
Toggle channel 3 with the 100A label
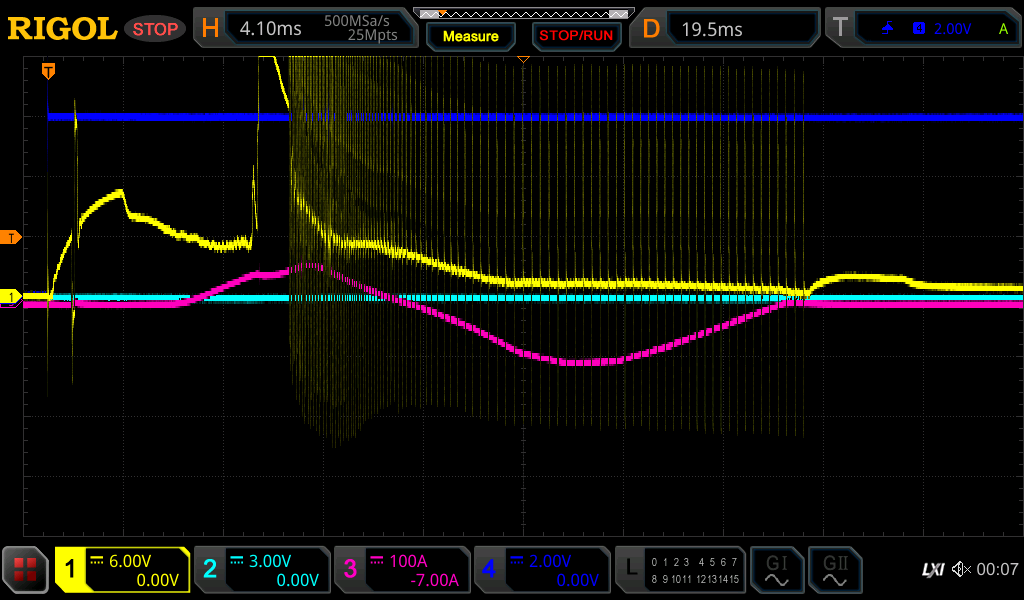click(x=401, y=570)
